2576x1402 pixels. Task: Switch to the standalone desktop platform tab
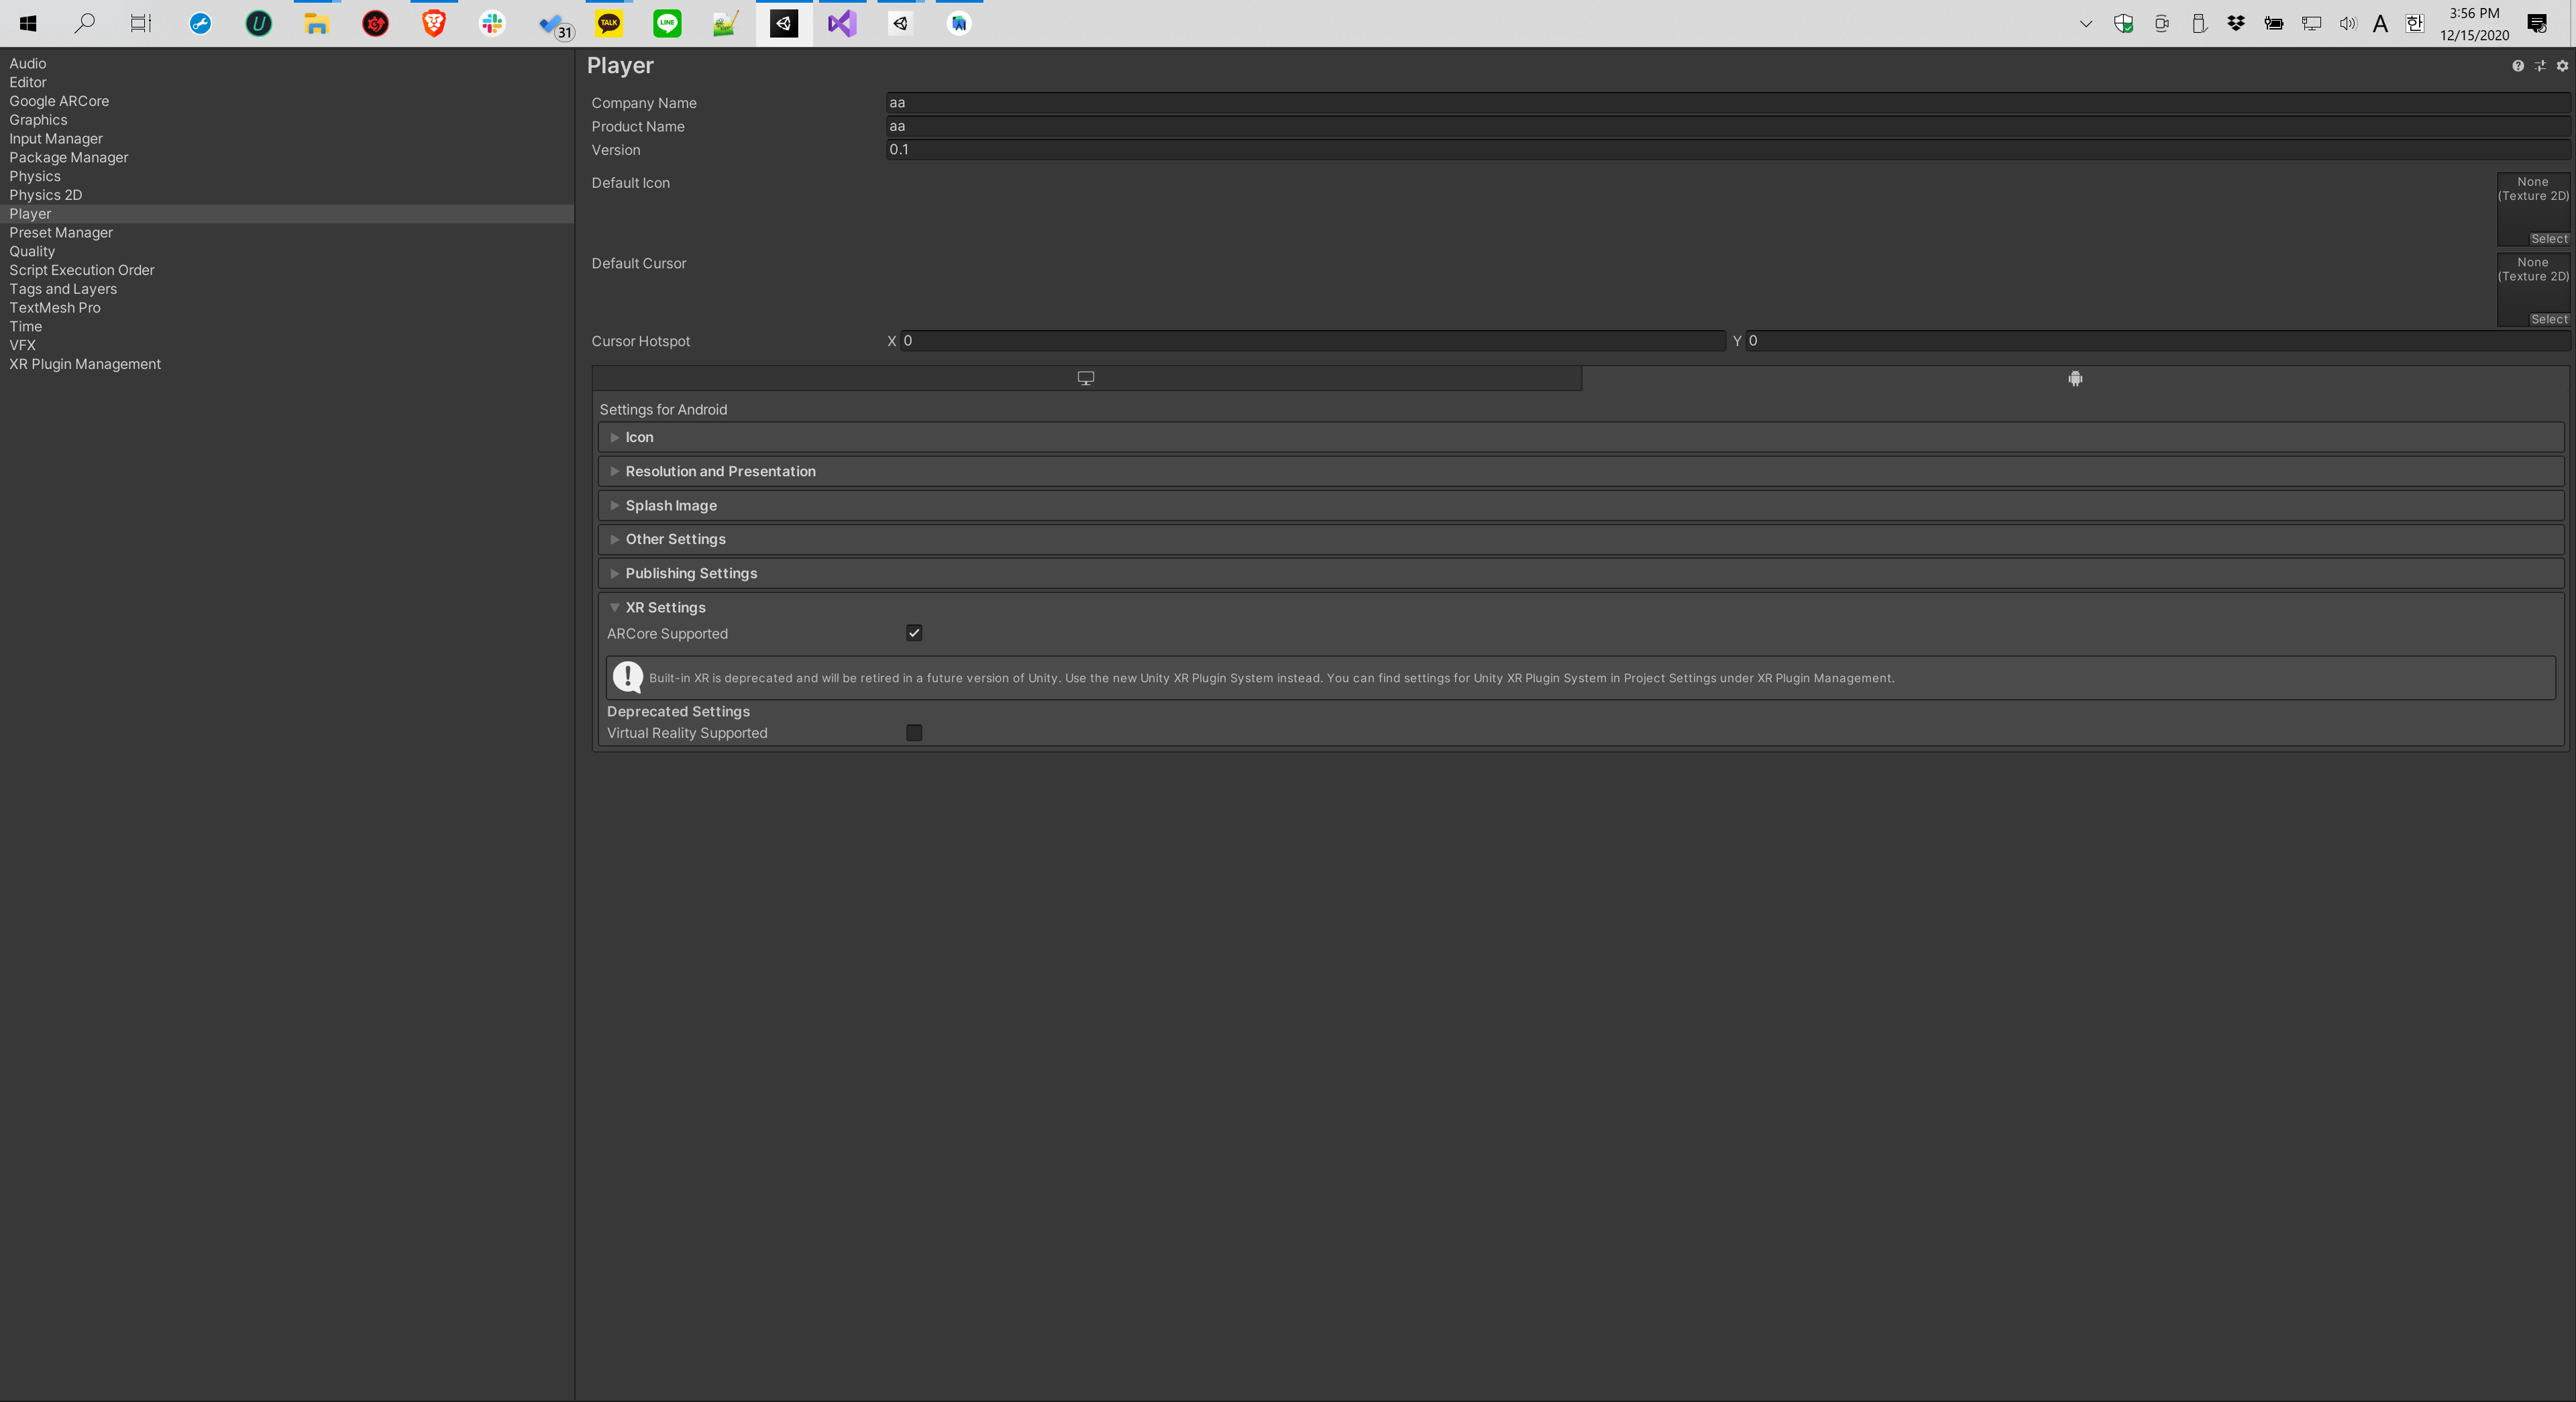[1086, 378]
